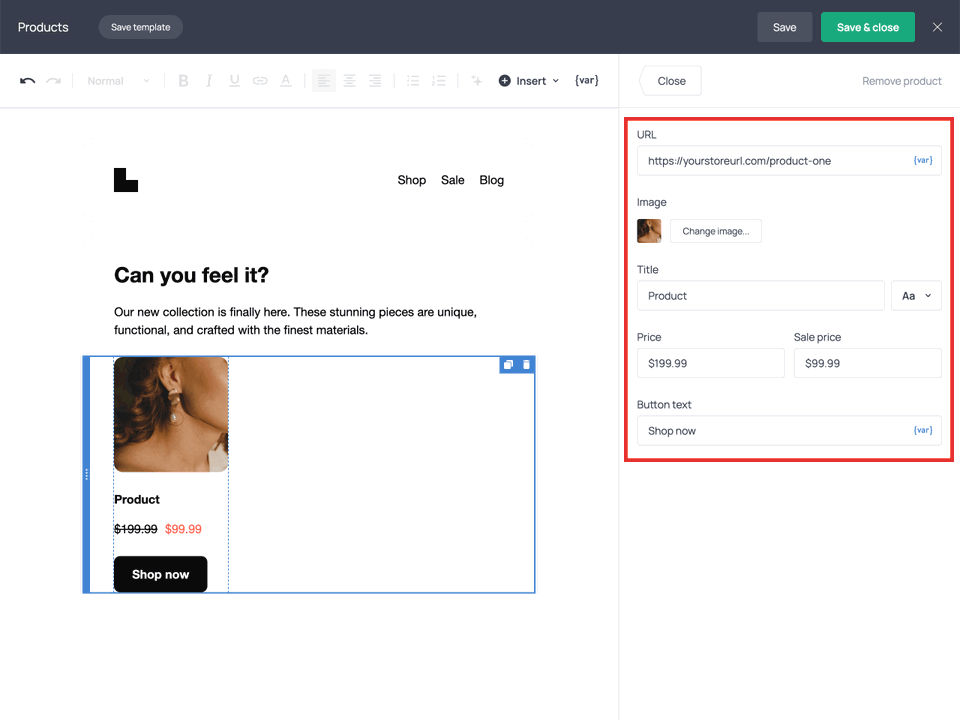Click the product image thumbnail in panel

click(x=648, y=230)
